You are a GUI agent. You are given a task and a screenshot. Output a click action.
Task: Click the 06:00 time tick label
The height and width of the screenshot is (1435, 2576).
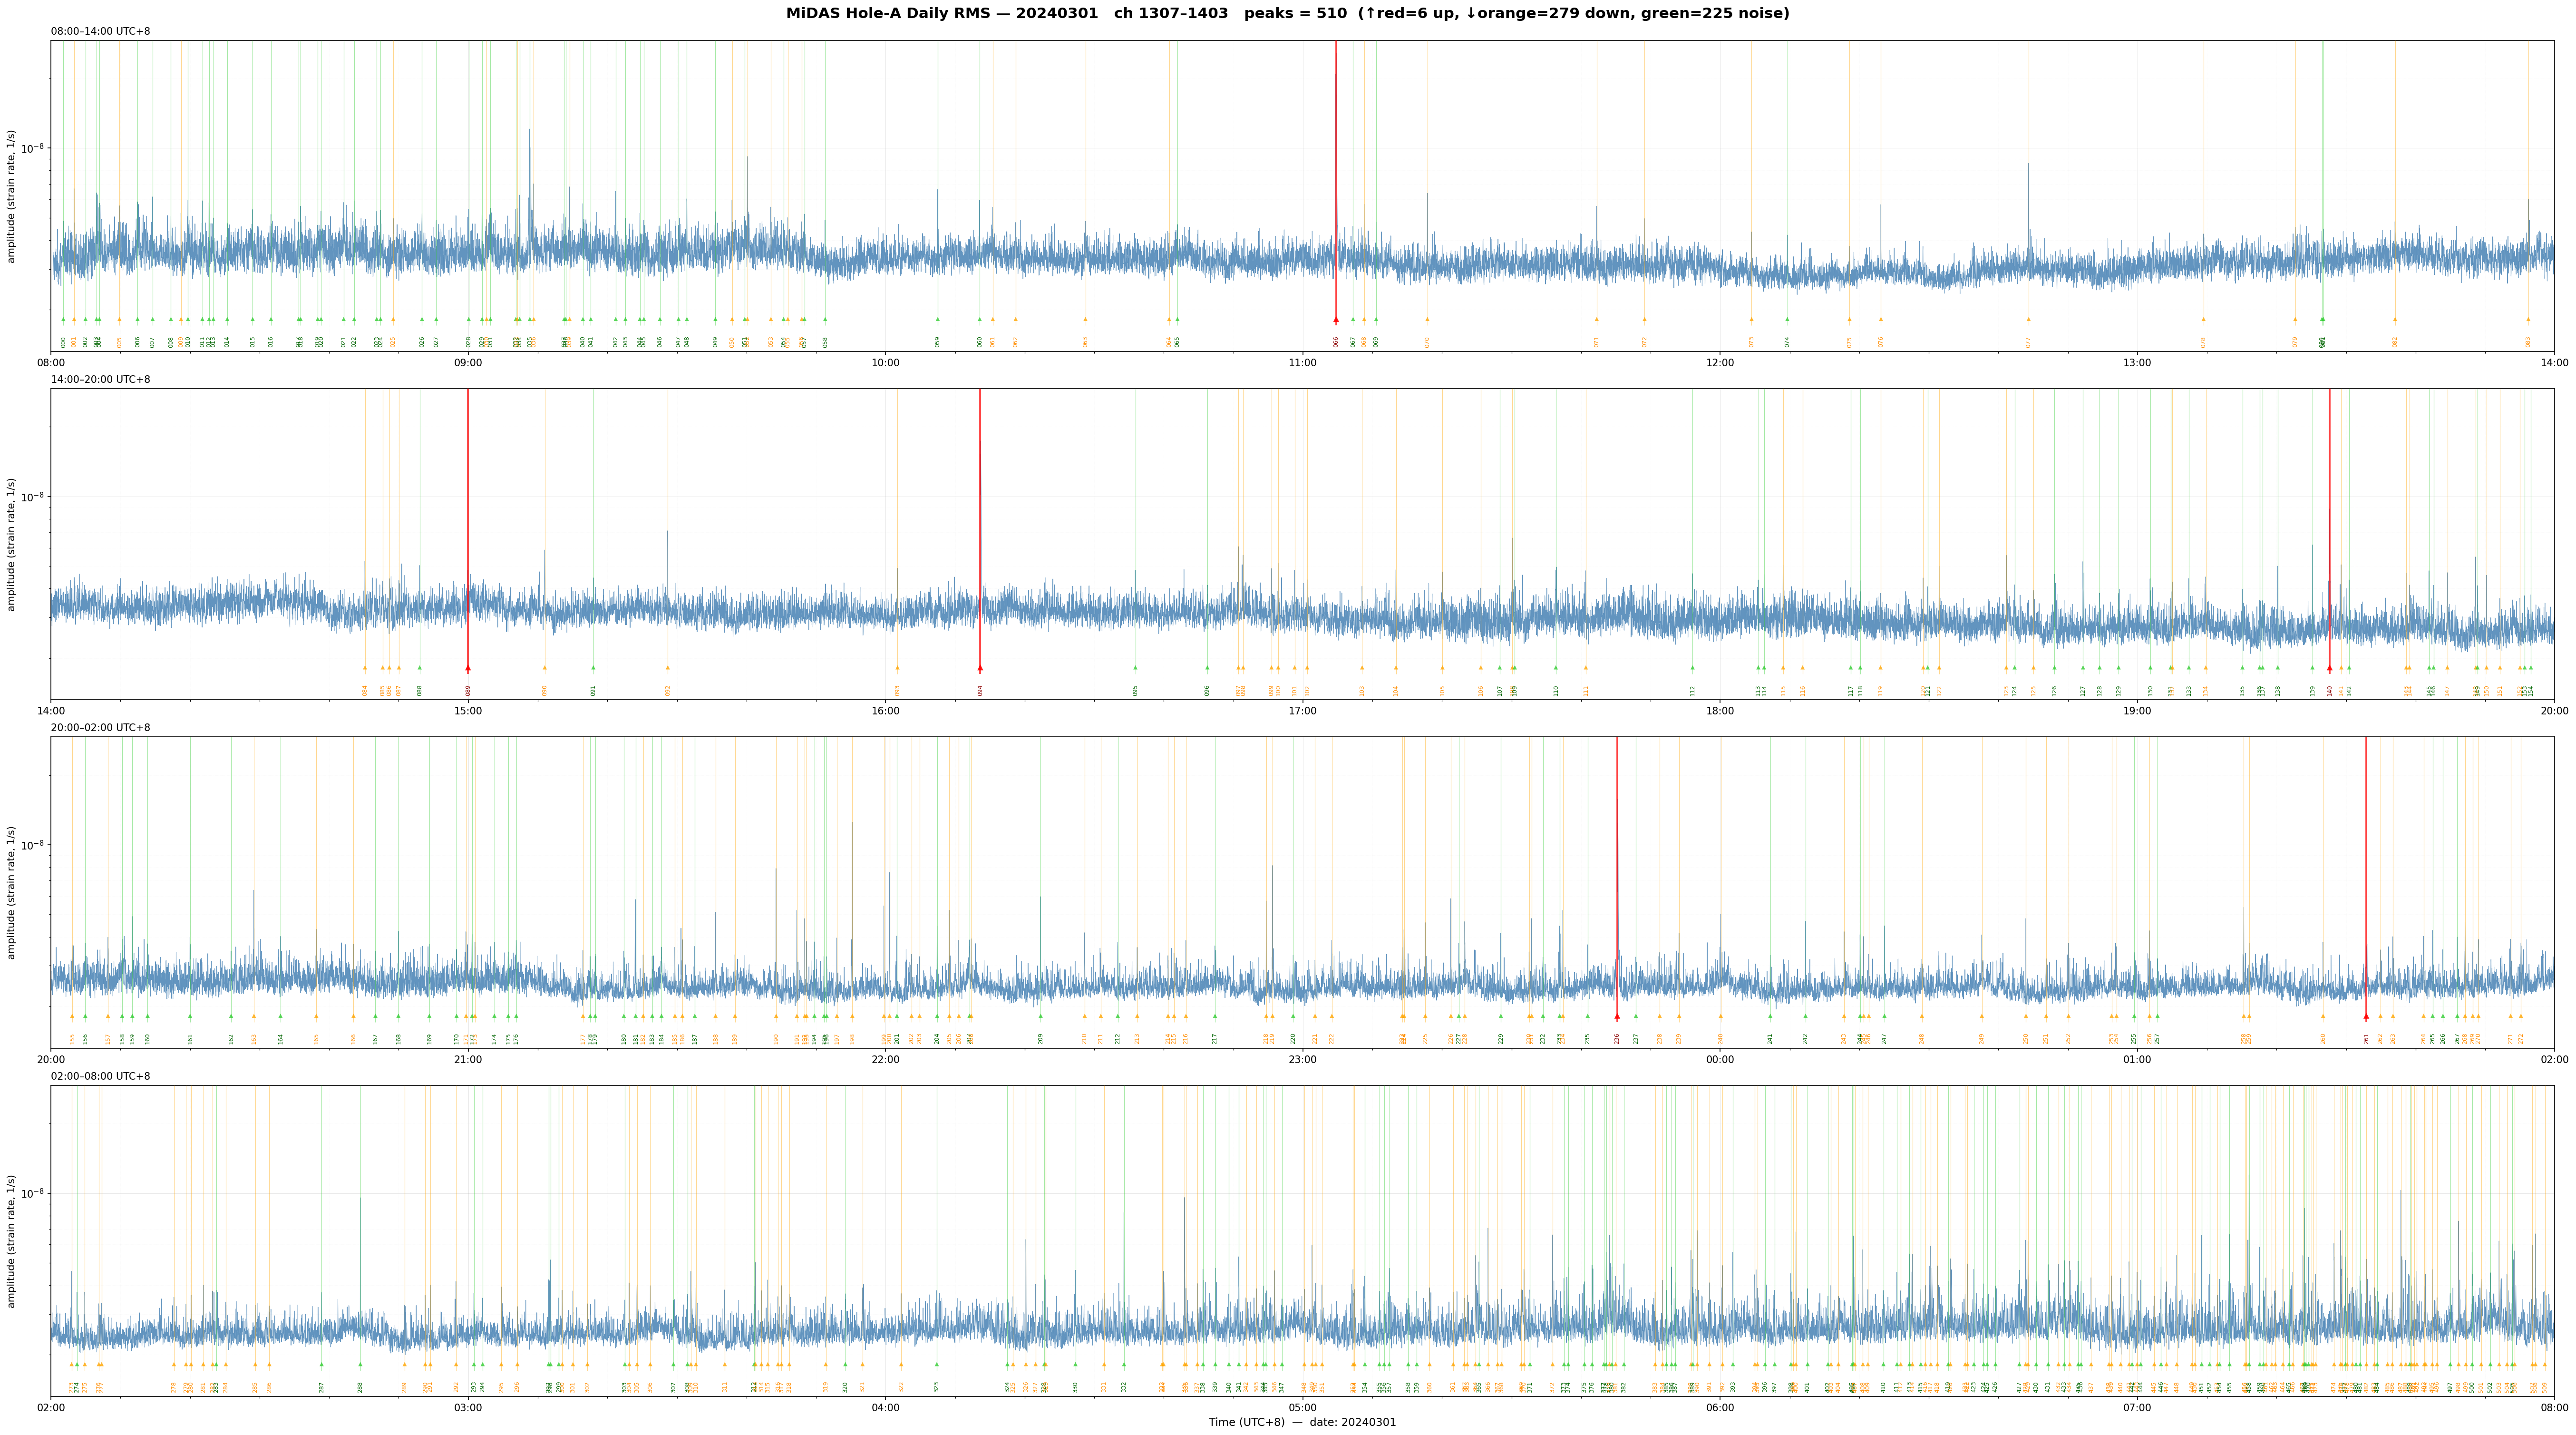(x=1720, y=1408)
